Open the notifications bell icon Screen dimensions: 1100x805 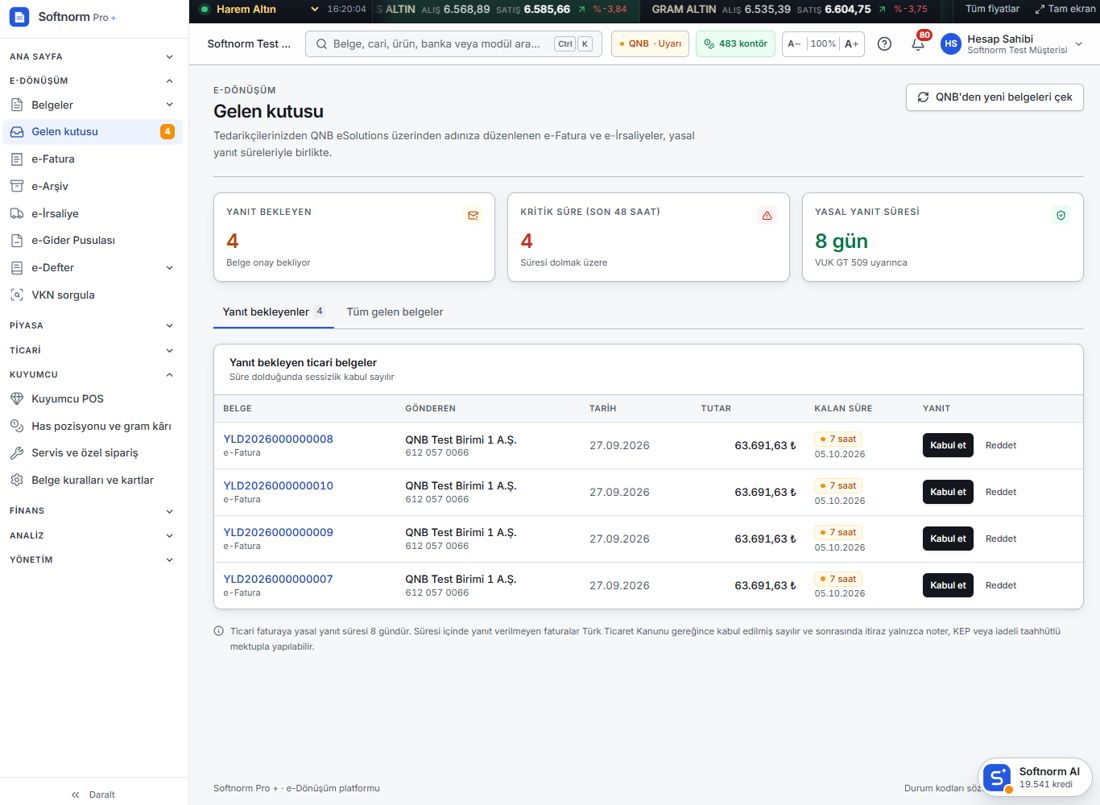pos(918,44)
